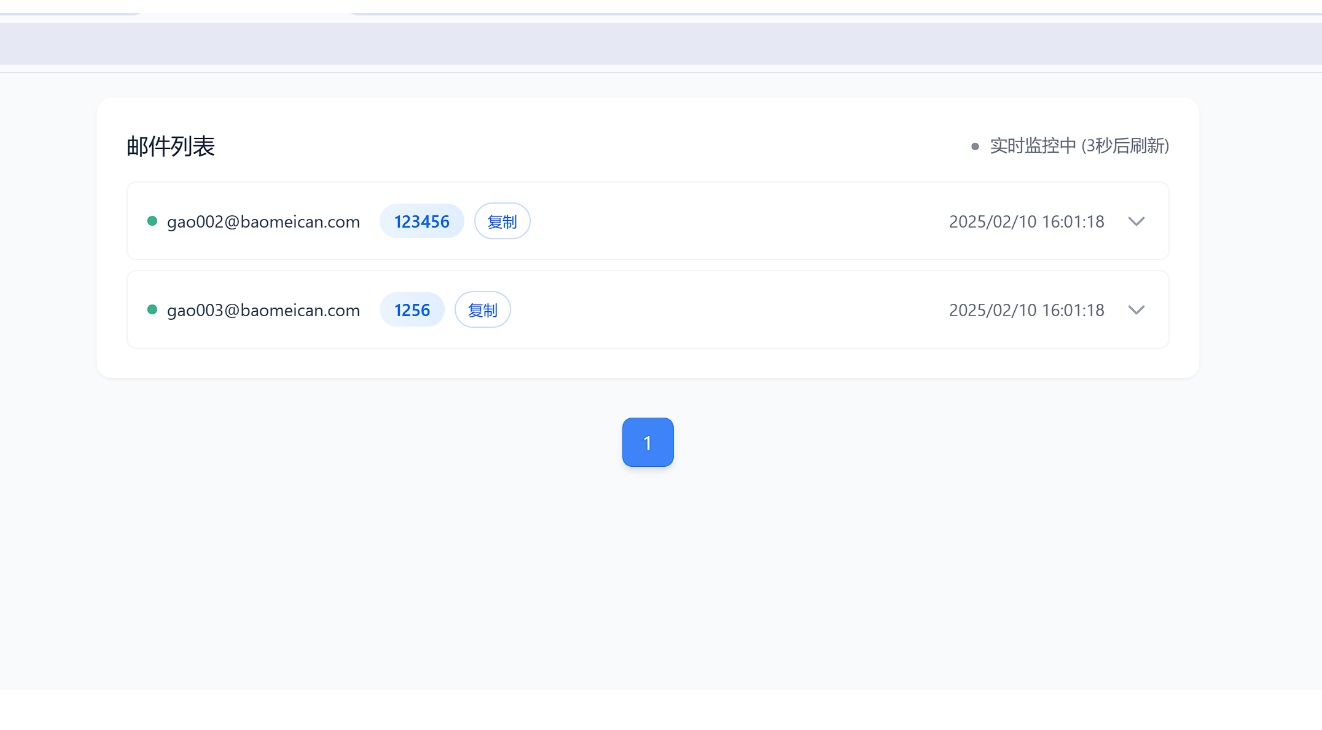Expand the gao002@baomeican.com mail row chevron
The image size is (1322, 730).
click(x=1136, y=221)
